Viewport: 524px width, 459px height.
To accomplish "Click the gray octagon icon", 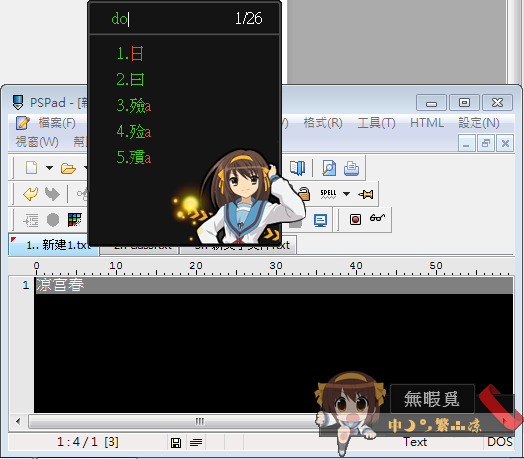I will (53, 220).
